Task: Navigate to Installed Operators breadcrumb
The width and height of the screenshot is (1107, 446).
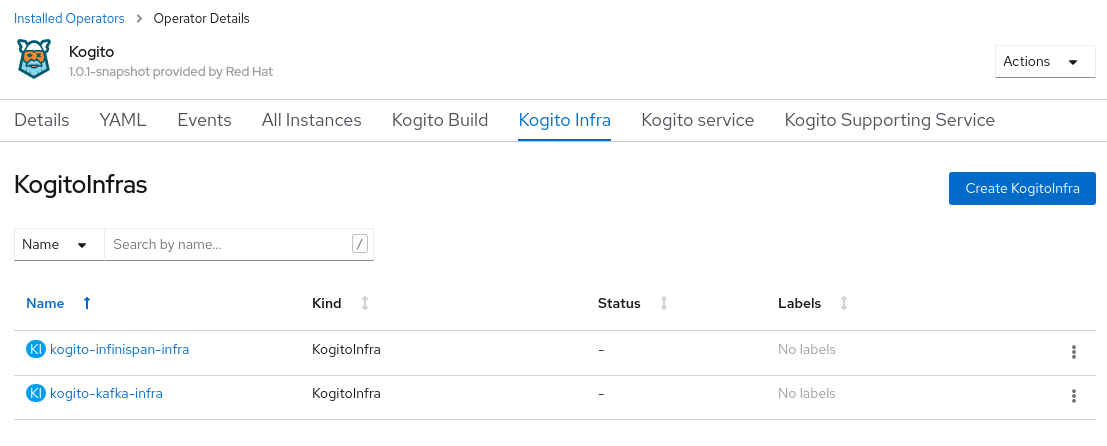Action: click(x=69, y=19)
